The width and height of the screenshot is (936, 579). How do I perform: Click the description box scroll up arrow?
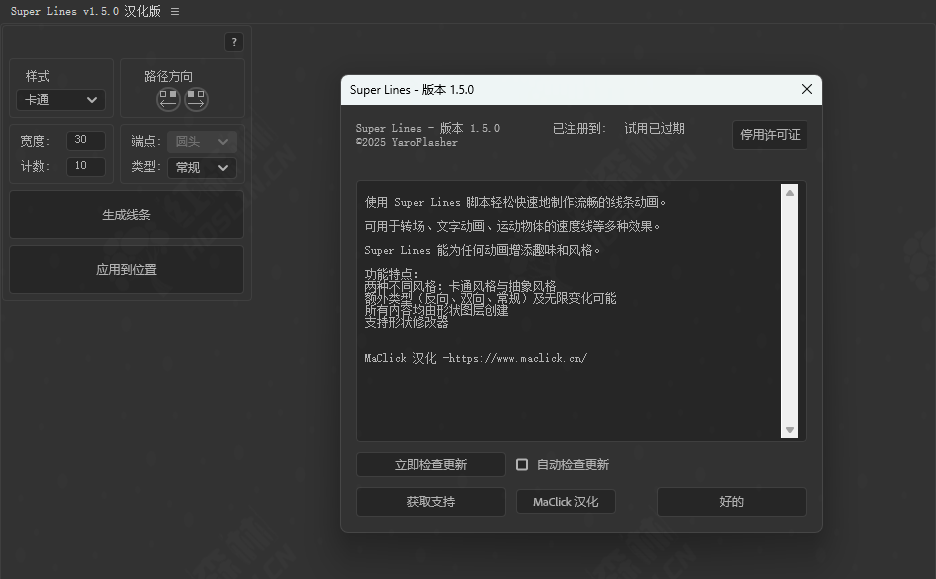click(x=790, y=193)
